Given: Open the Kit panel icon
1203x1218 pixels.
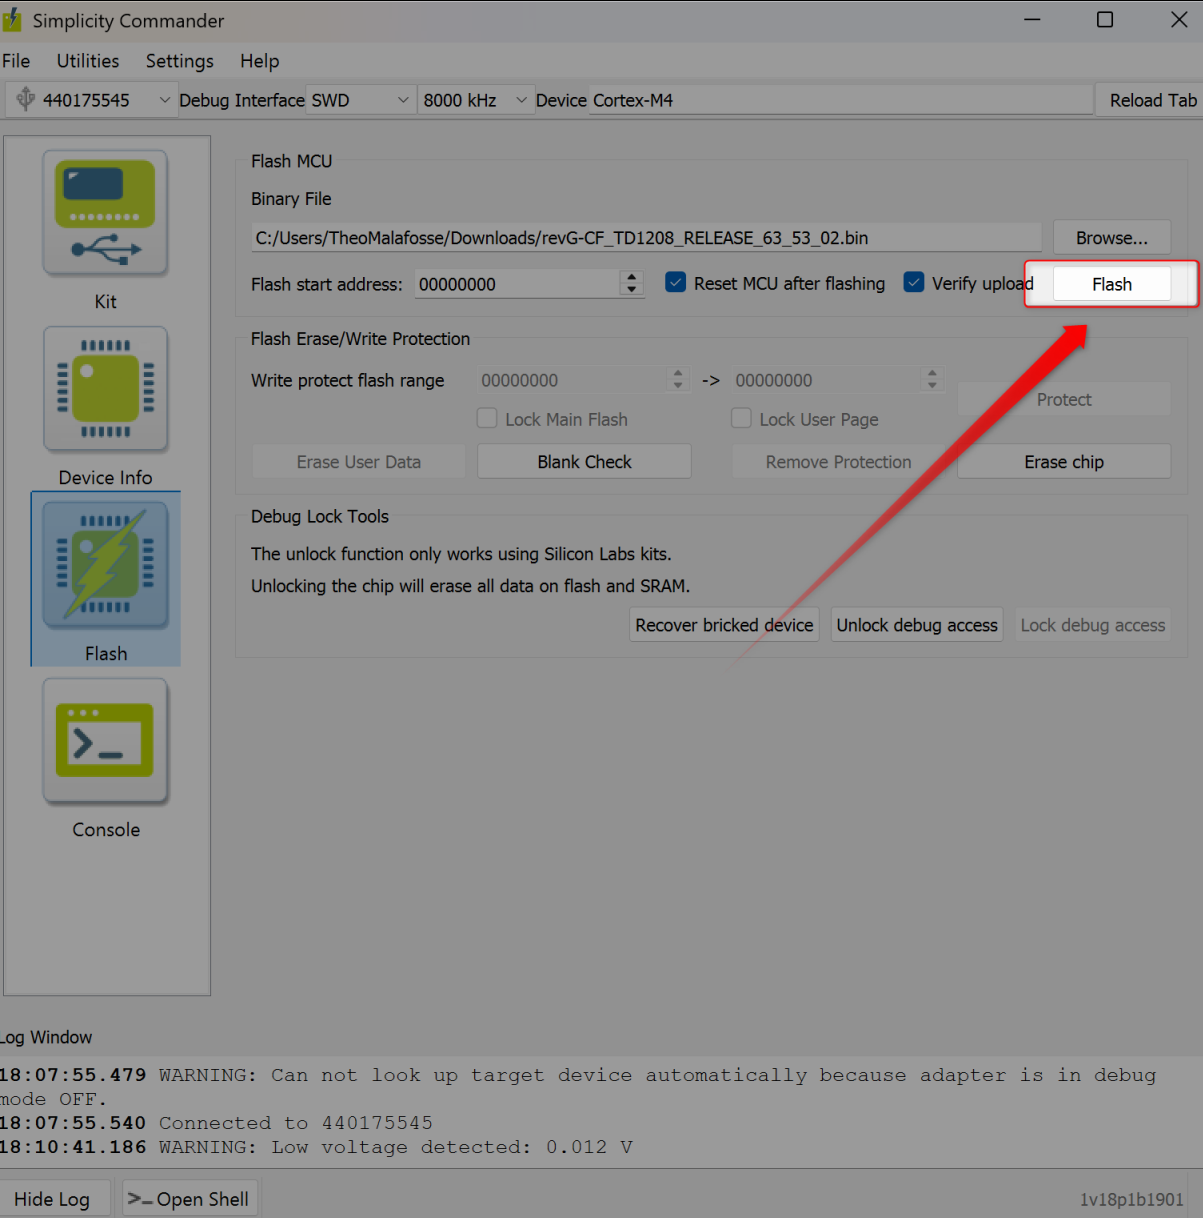Looking at the screenshot, I should 105,214.
